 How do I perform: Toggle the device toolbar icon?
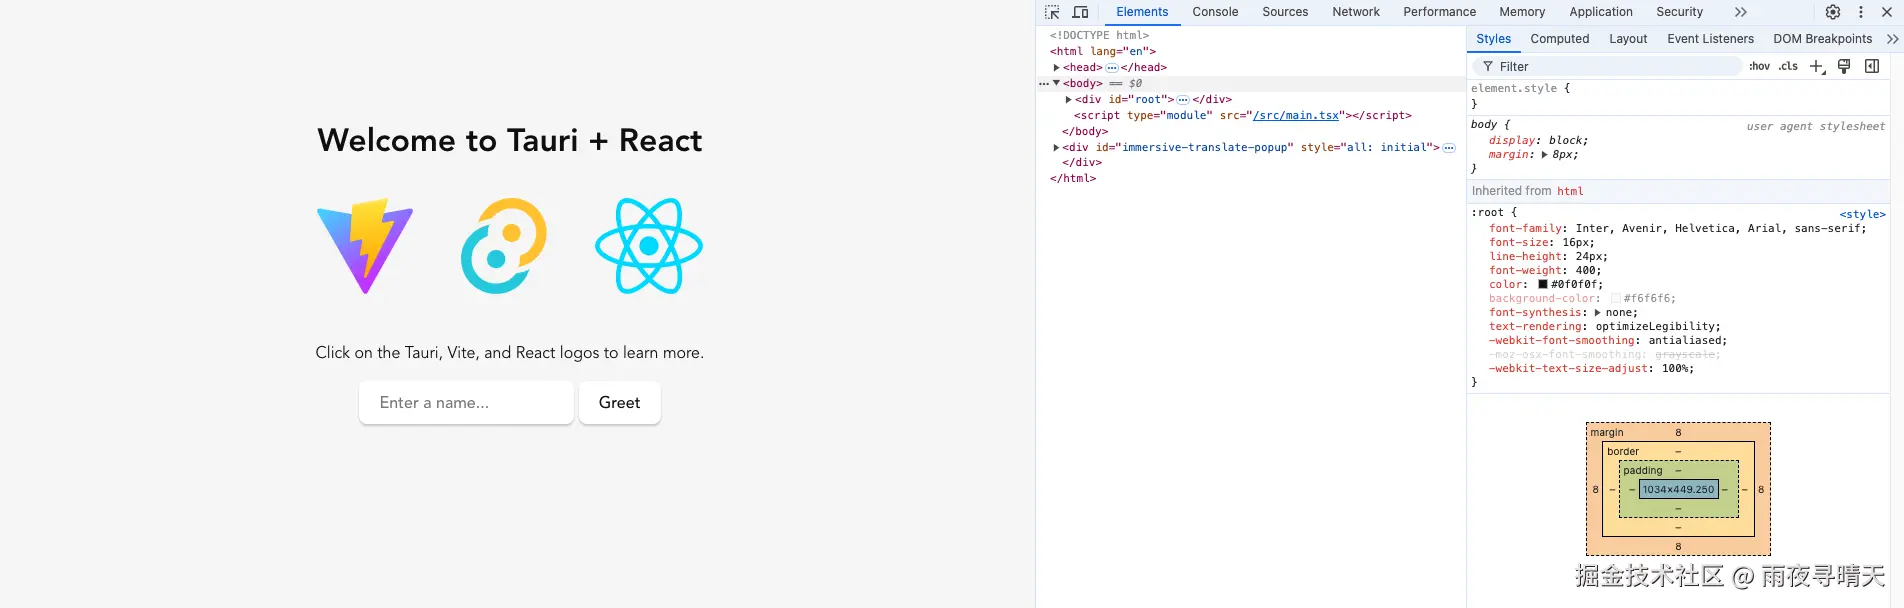(1080, 12)
